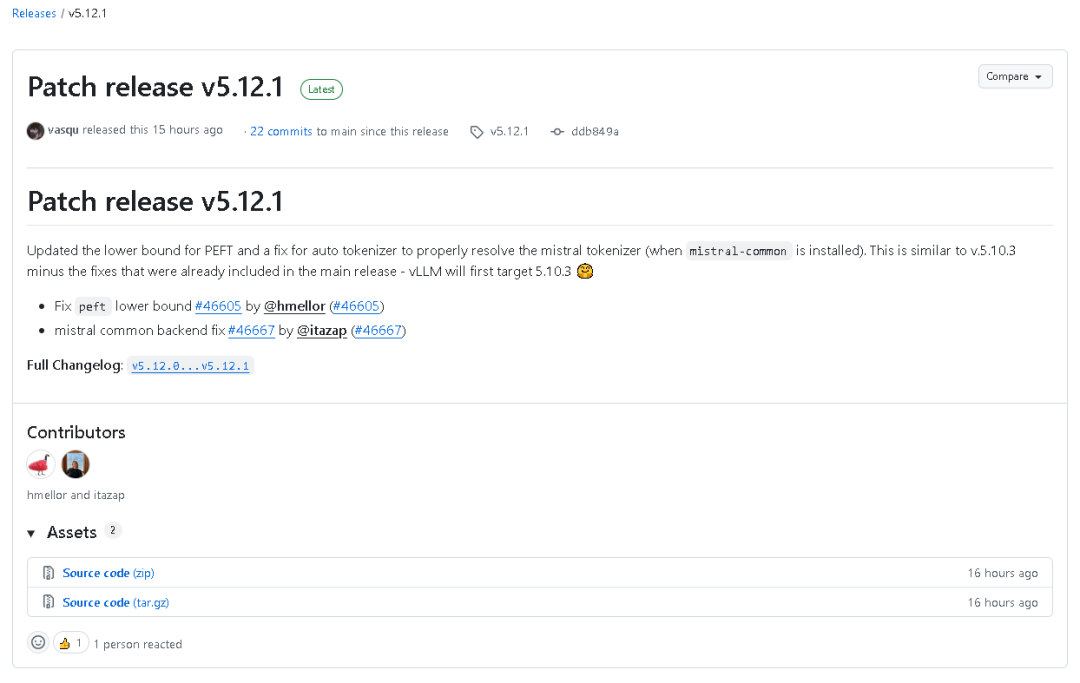Download Source code (zip)
Viewport: 1080px width, 683px height.
[x=108, y=573]
